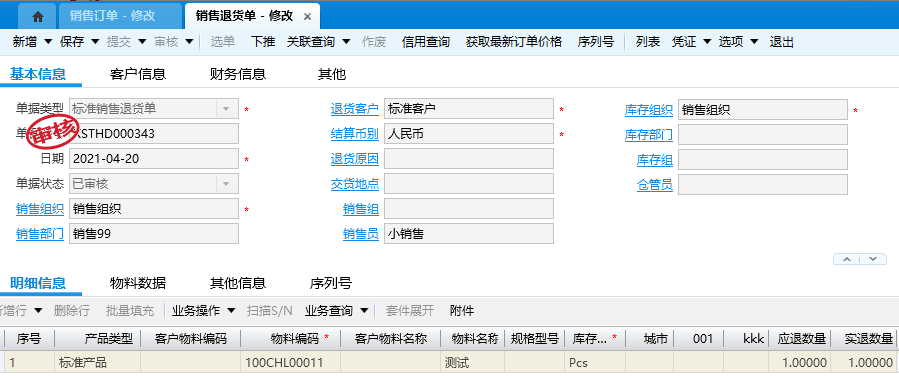Viewport: 899px width, 379px height.
Task: Click 获取最新订单价格 in toolbar
Action: (514, 41)
